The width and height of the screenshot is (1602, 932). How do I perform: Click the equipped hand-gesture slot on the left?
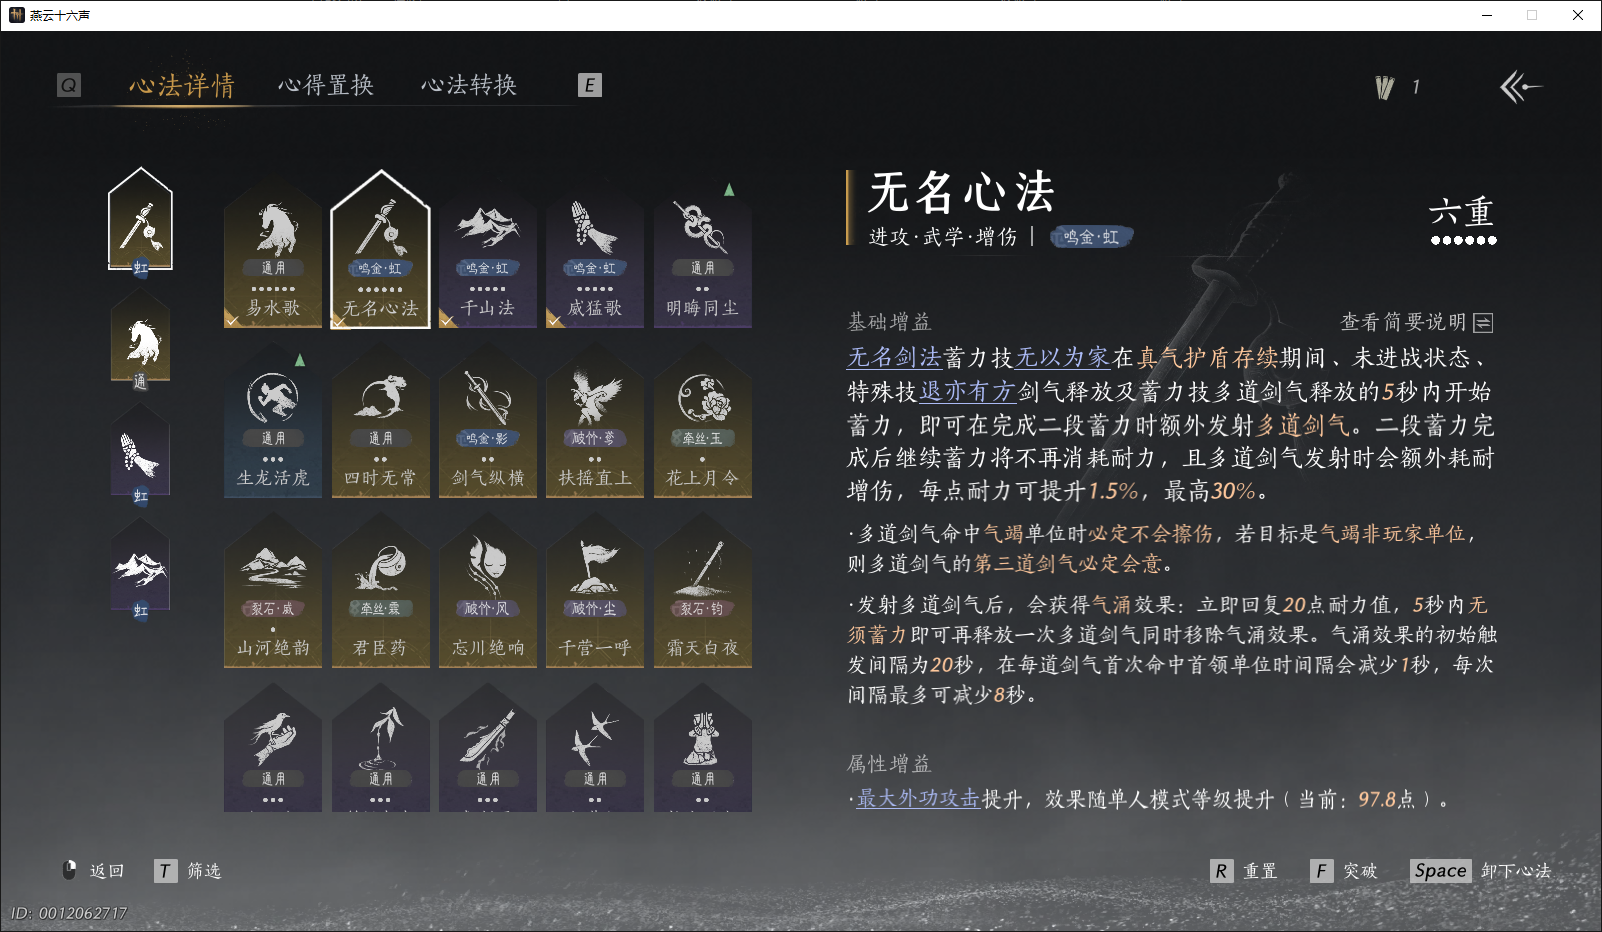click(141, 455)
